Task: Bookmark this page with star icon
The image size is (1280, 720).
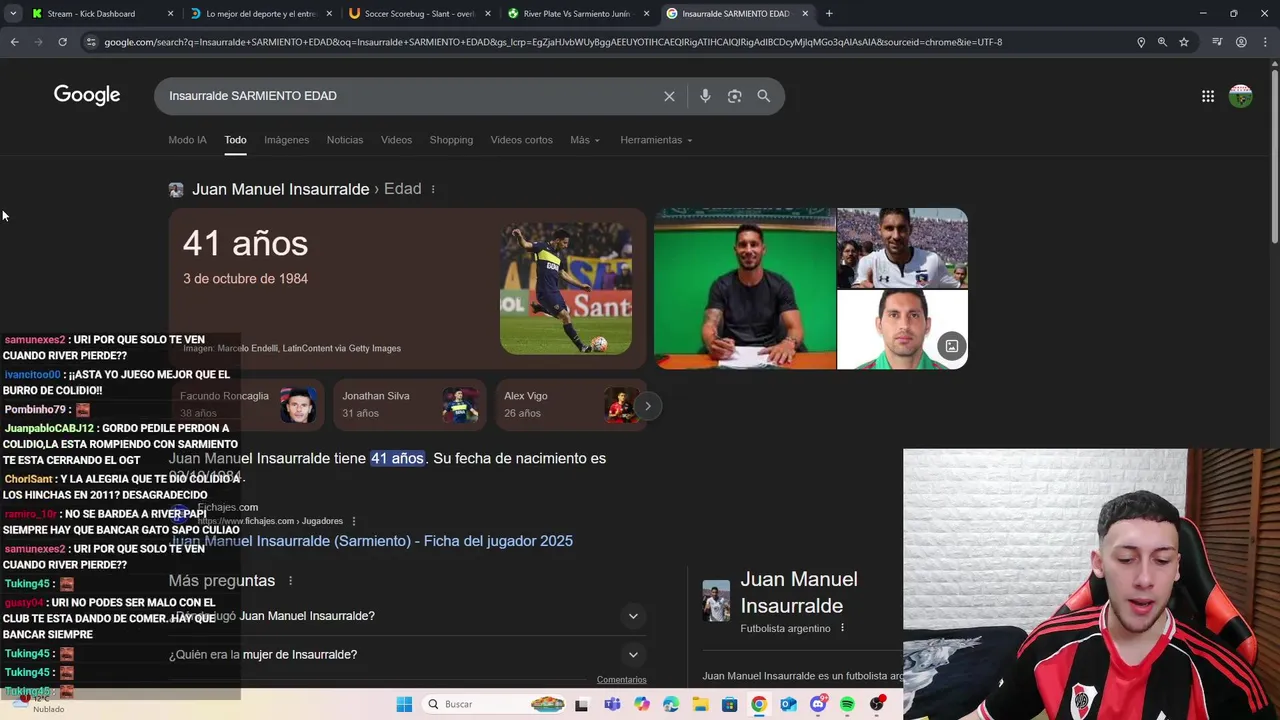Action: coord(1184,42)
